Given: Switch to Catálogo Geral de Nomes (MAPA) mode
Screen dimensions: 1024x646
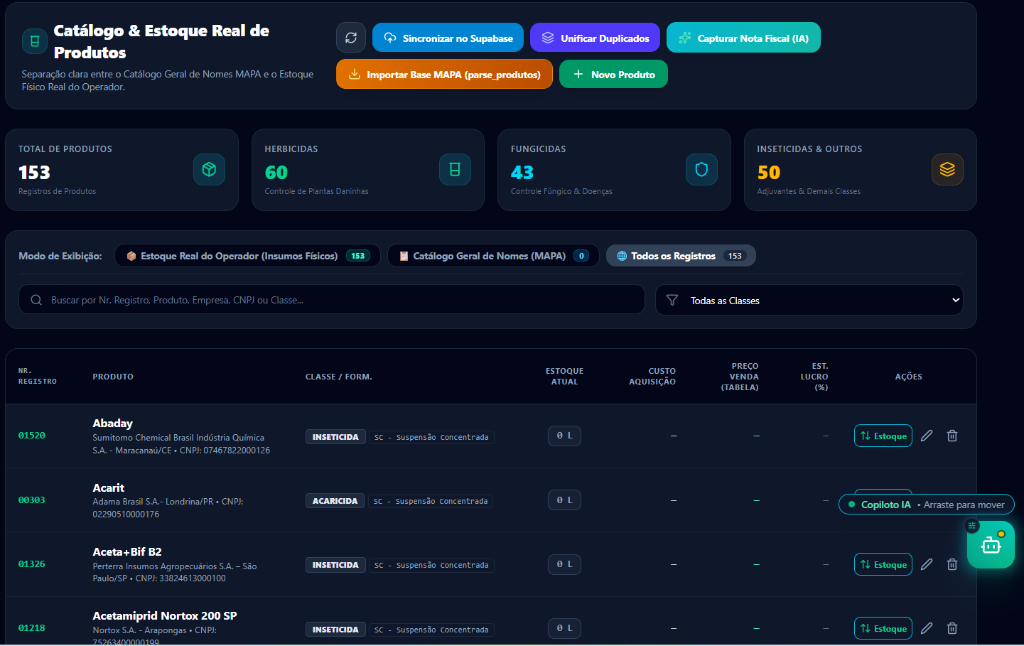Looking at the screenshot, I should (493, 256).
